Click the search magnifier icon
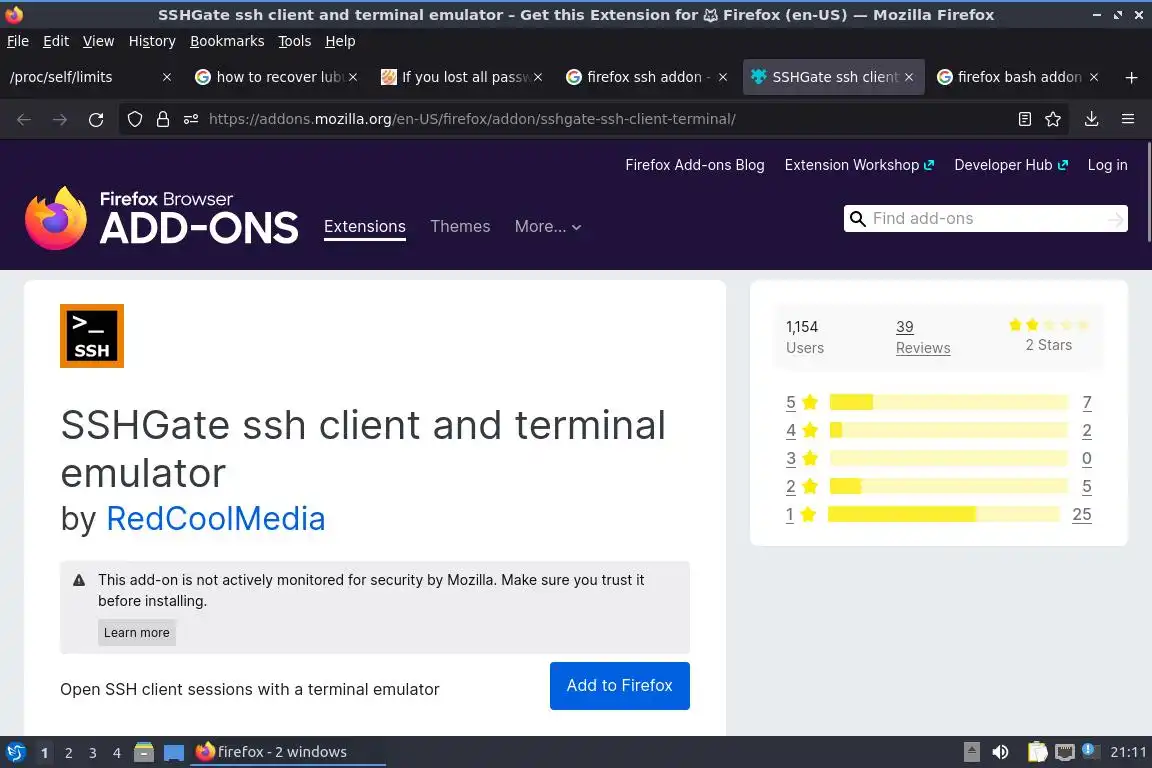Screen dimensions: 1152x768 (857, 219)
